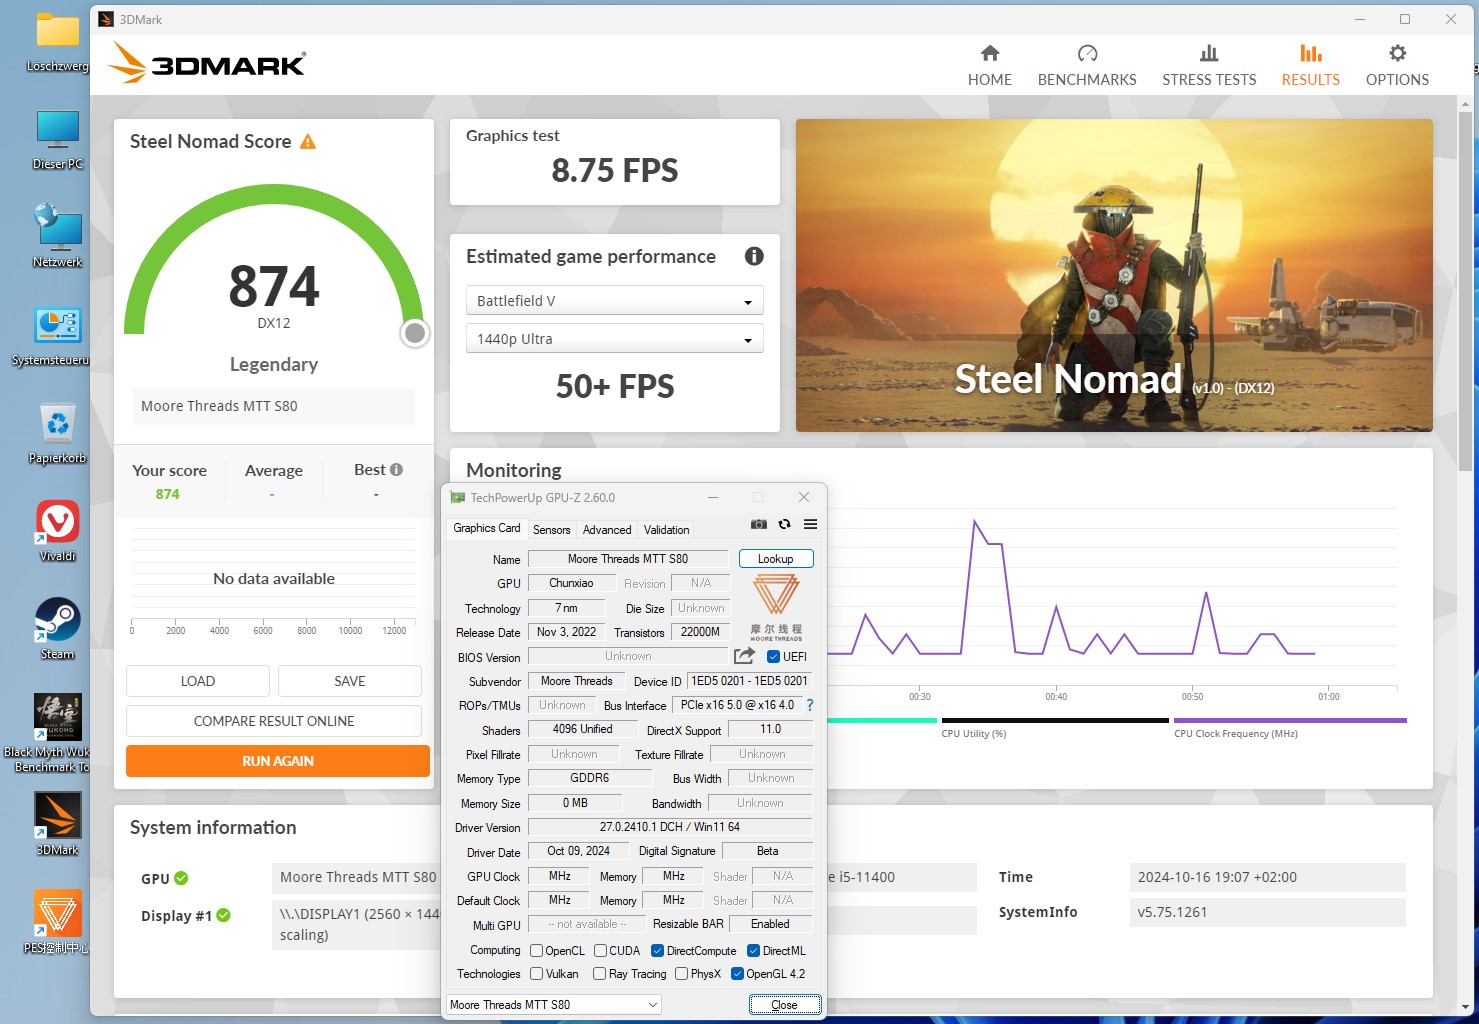
Task: Click the Bus Interface question mark icon
Action: pos(810,705)
